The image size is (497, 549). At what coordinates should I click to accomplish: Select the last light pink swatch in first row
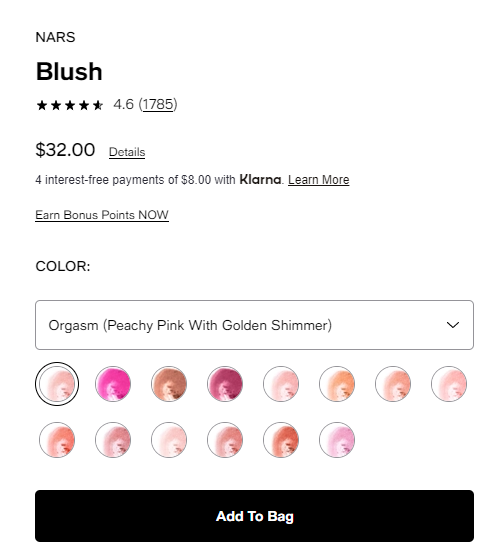coord(449,384)
